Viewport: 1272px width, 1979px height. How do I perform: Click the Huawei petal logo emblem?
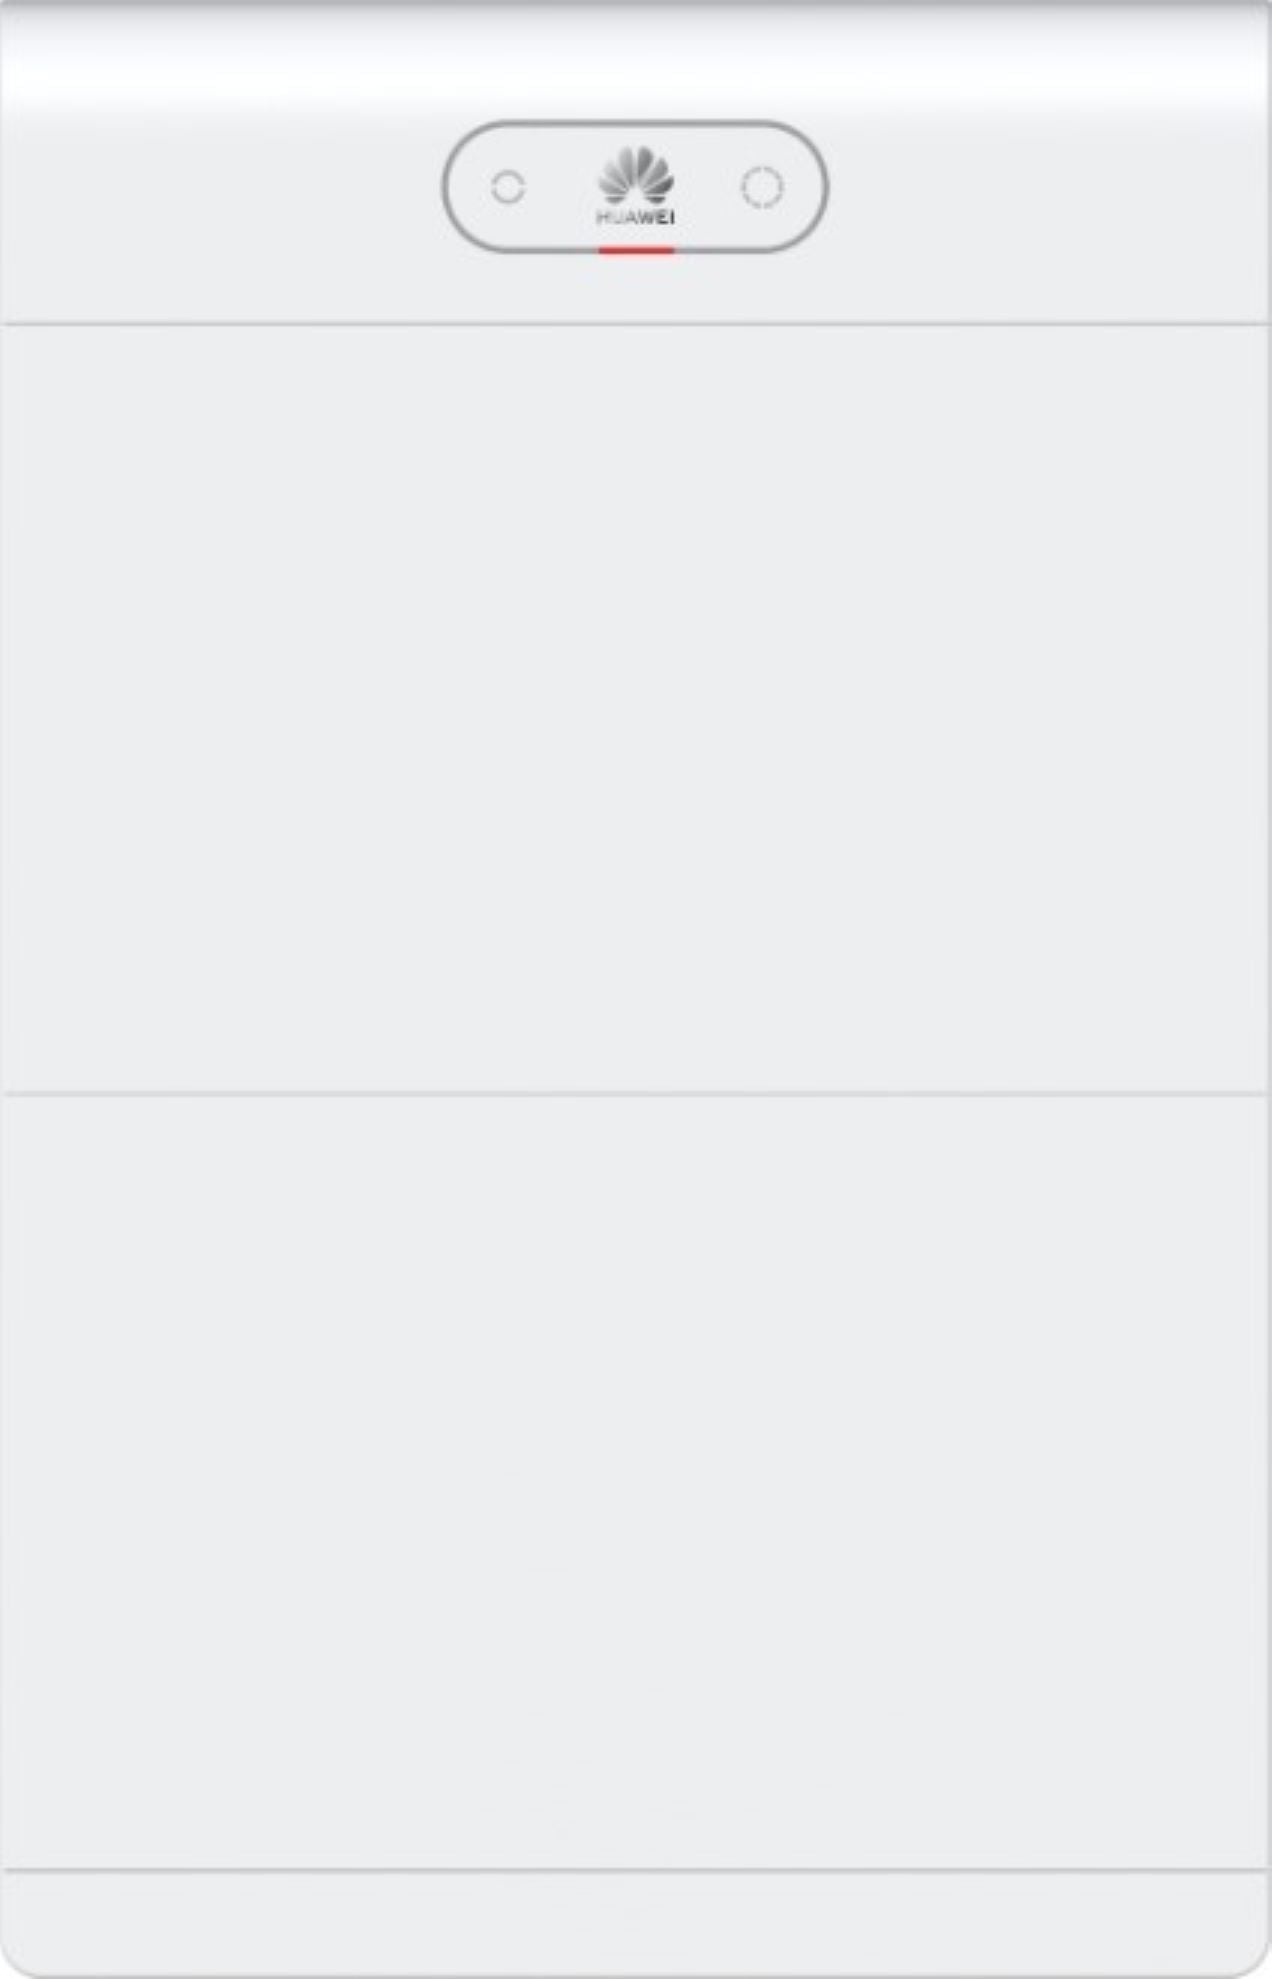(x=636, y=175)
